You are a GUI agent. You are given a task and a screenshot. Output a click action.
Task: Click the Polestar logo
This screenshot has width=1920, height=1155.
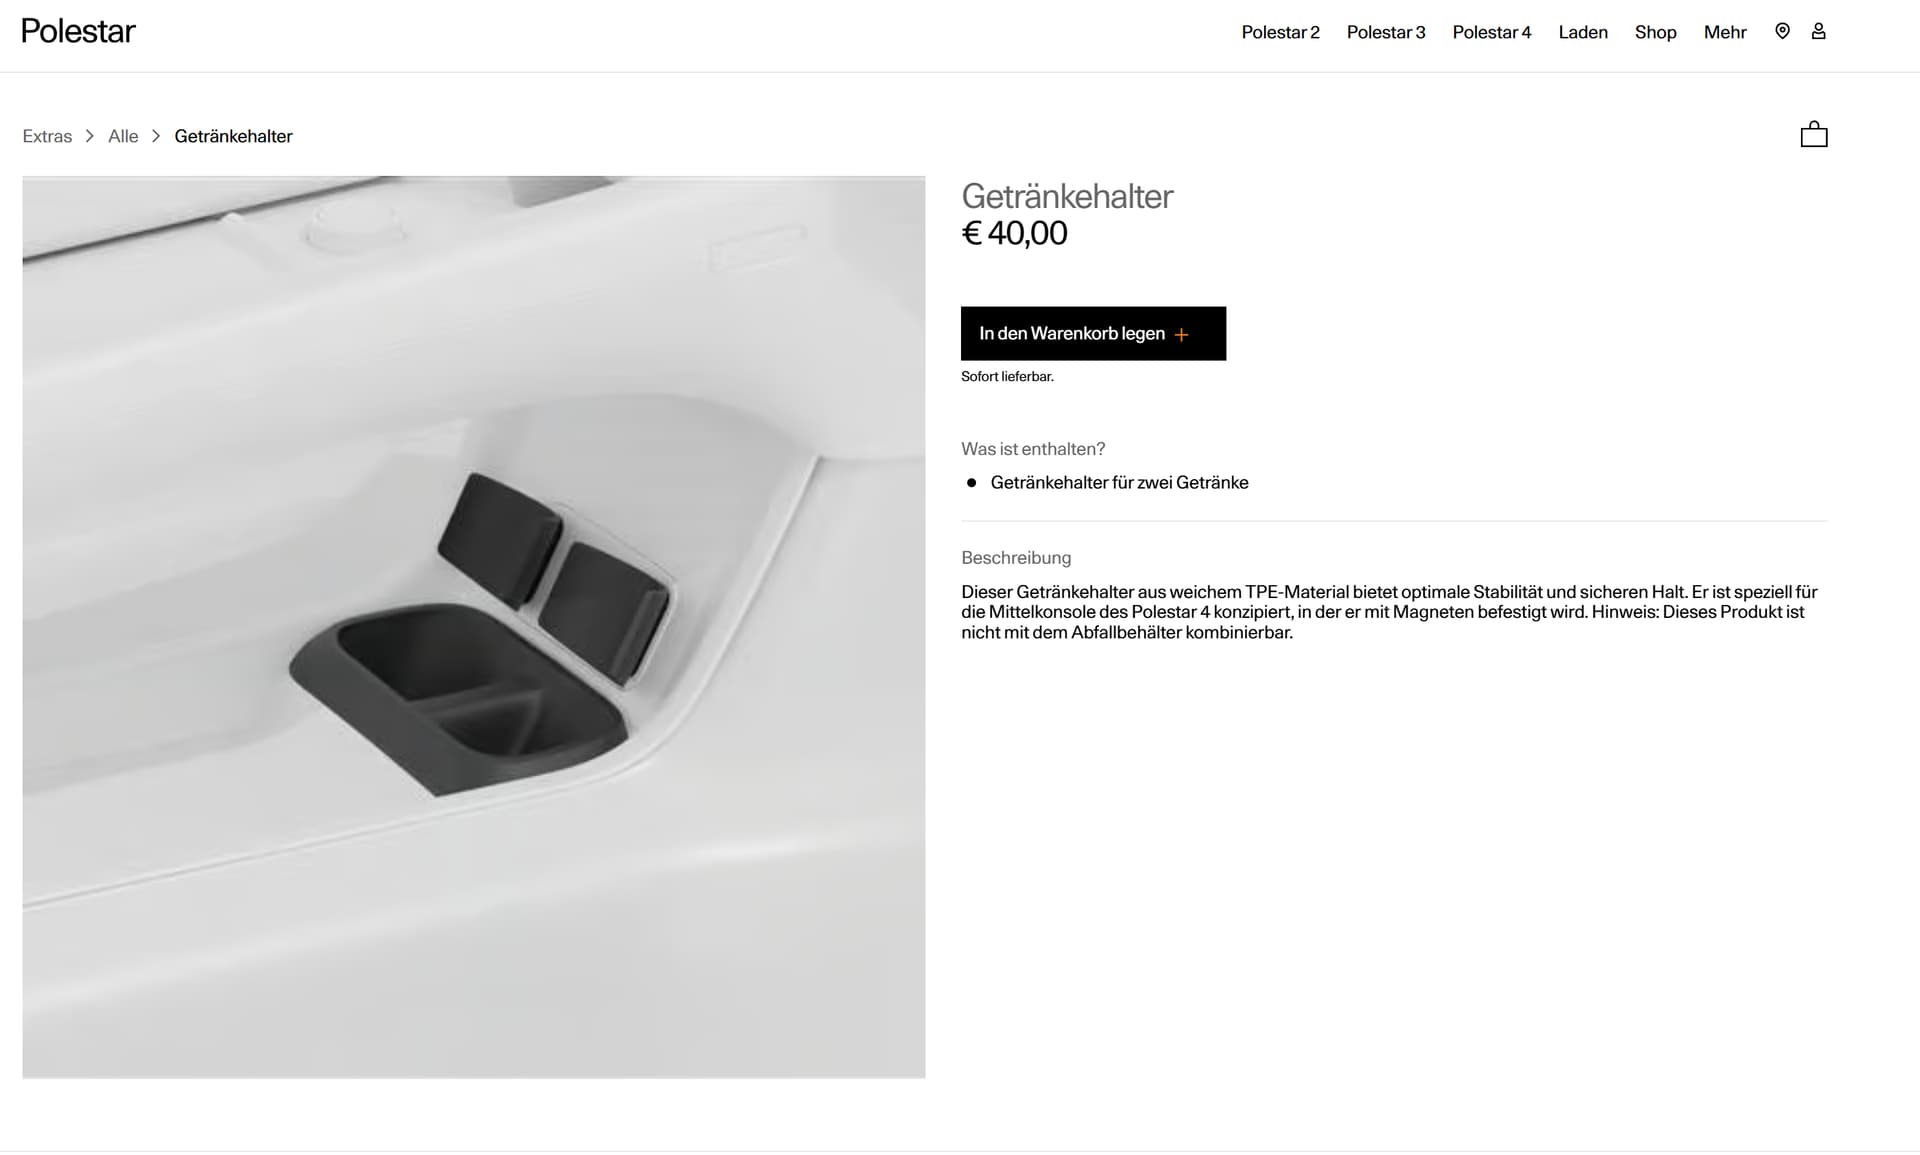(x=78, y=31)
